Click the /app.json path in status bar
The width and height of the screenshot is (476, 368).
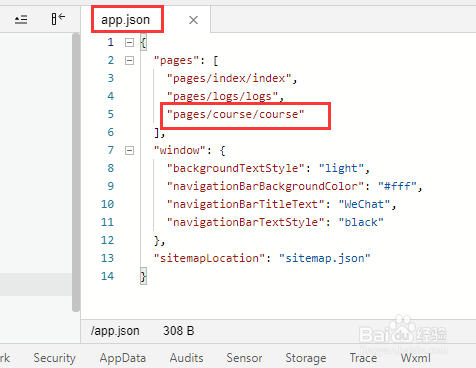tap(115, 331)
